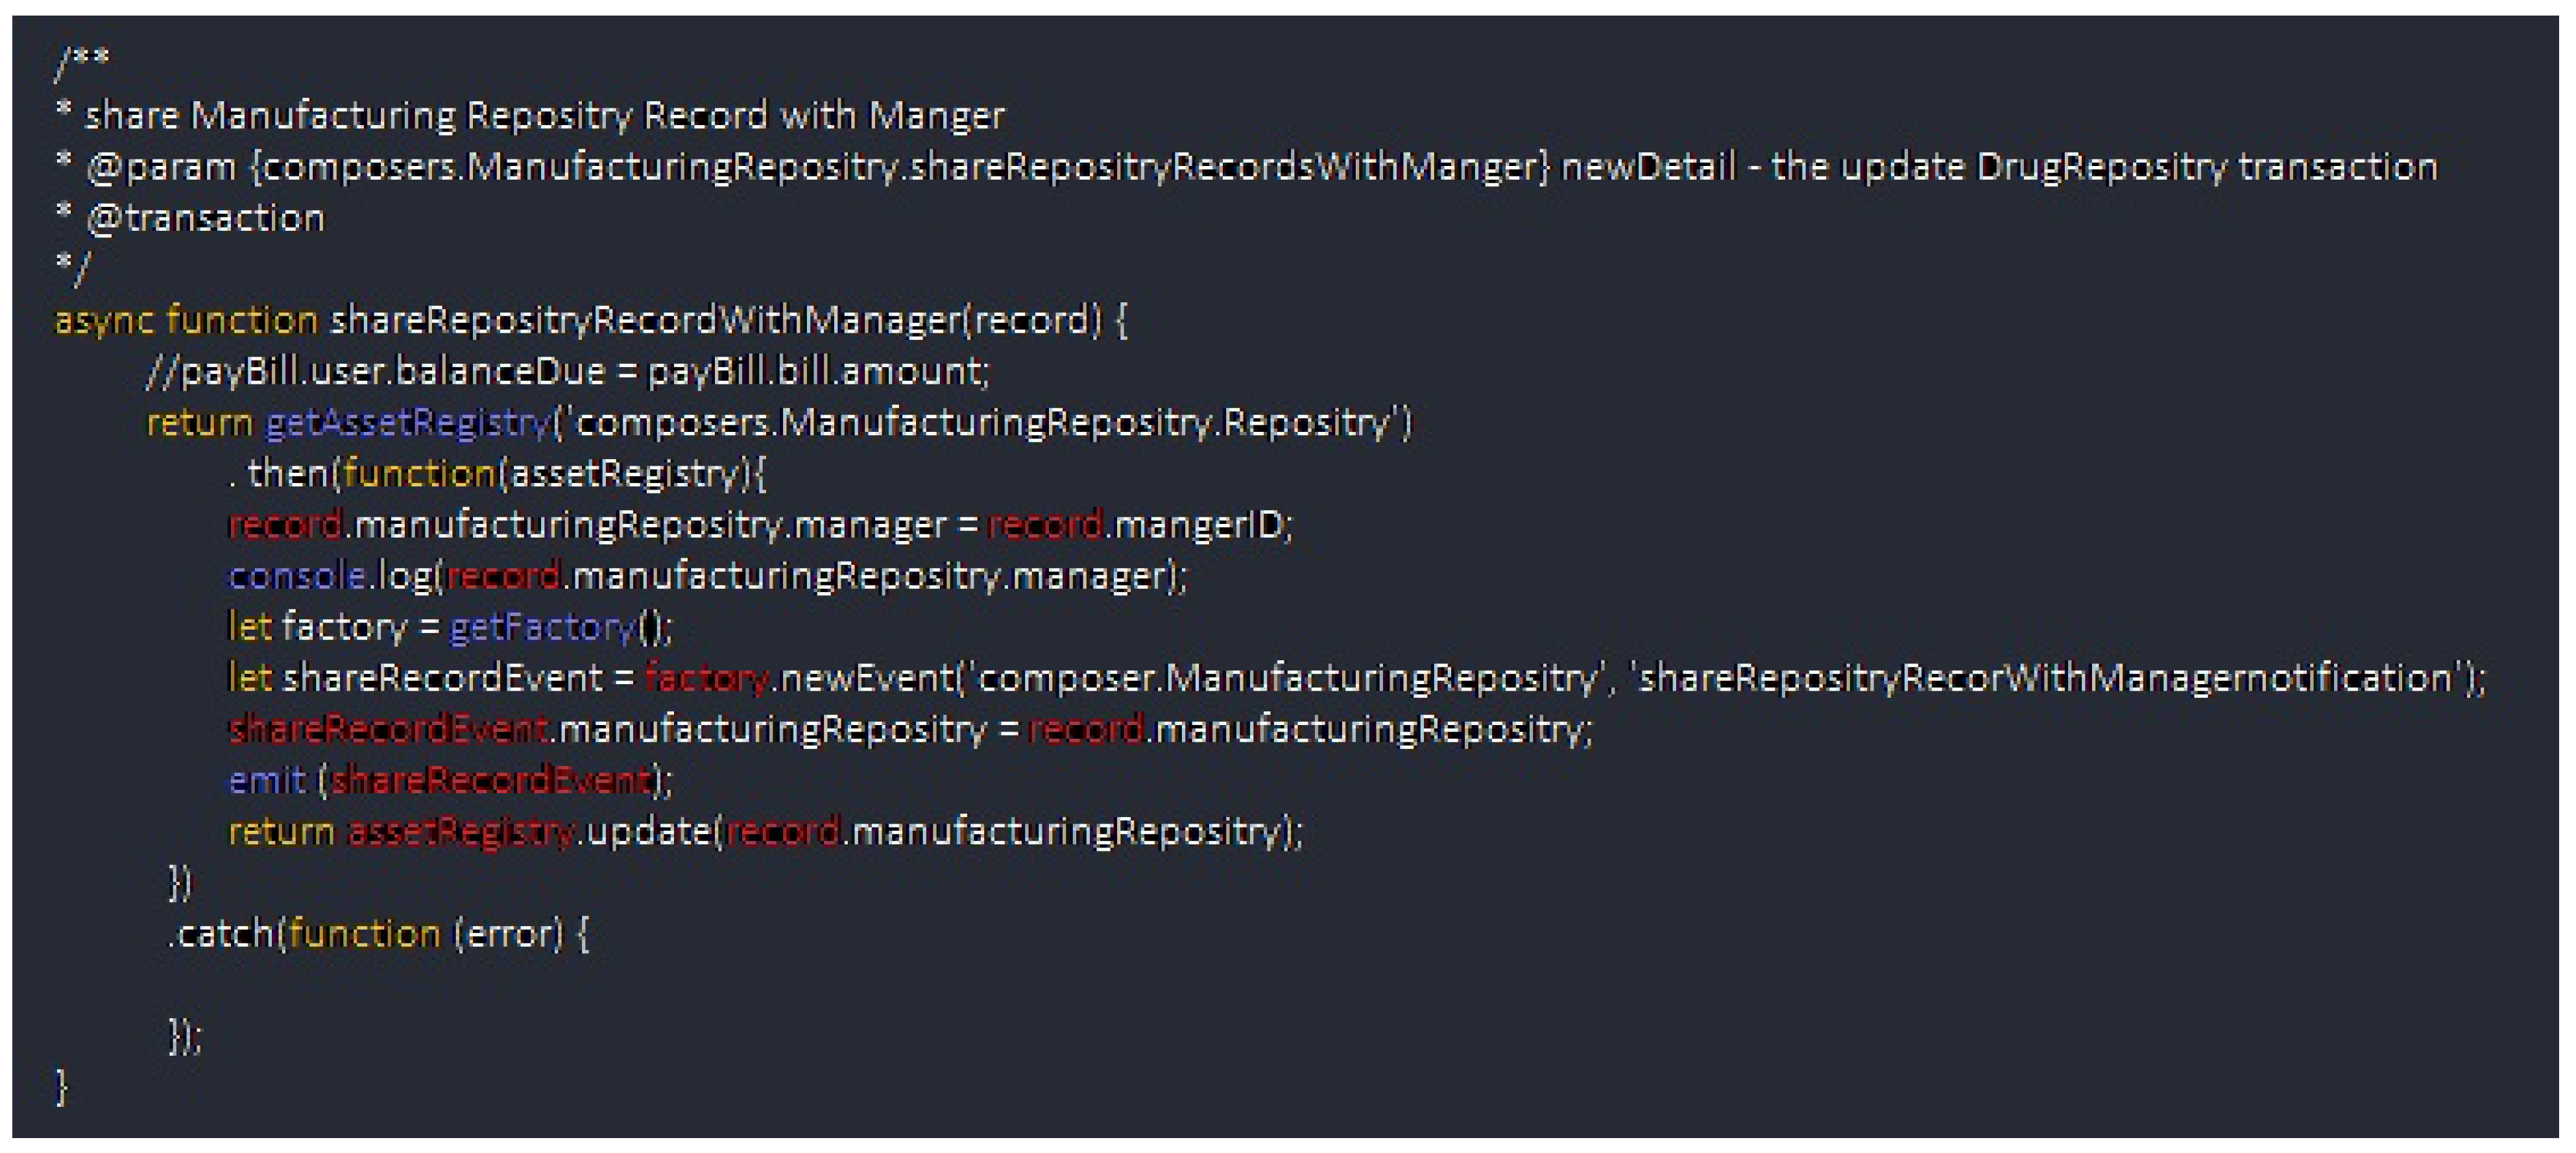Click the mangerID property name
The width and height of the screenshot is (2576, 1153).
tap(1198, 525)
